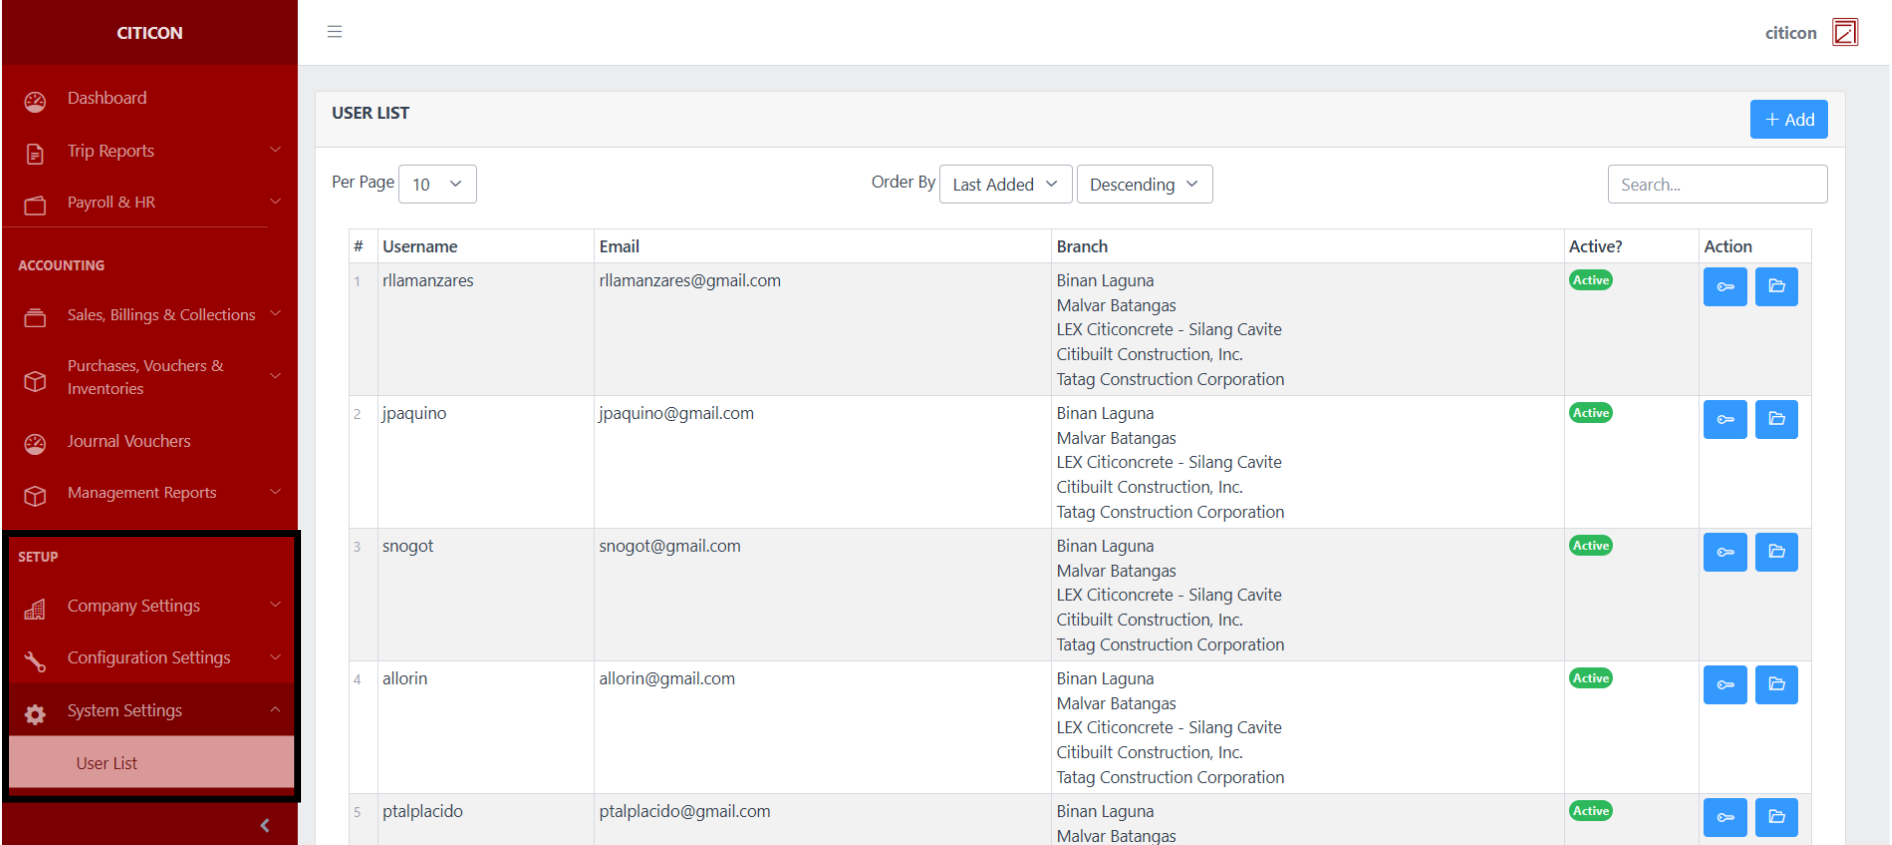Click email rllamanzares@gmail.com

[x=690, y=281]
